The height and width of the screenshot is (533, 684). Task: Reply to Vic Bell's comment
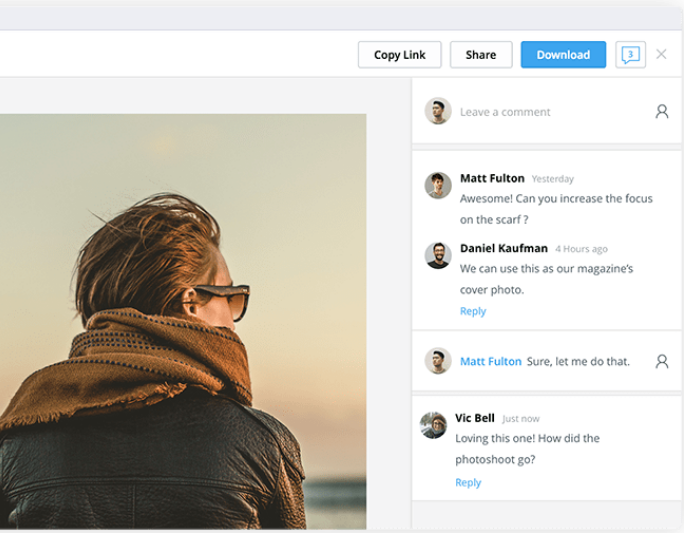click(468, 482)
